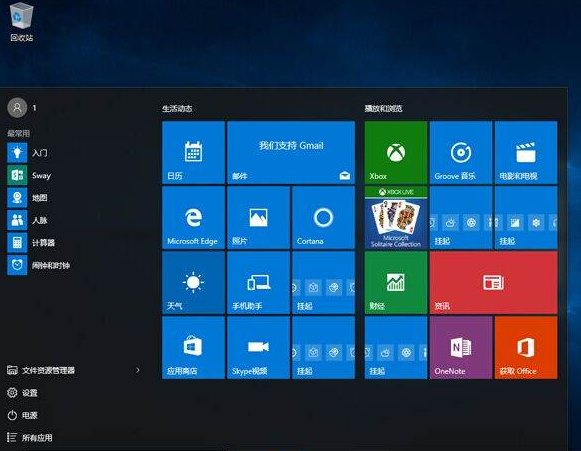This screenshot has height=451, width=581.
Task: Open 文件资源管理器 File Explorer
Action: coord(41,370)
